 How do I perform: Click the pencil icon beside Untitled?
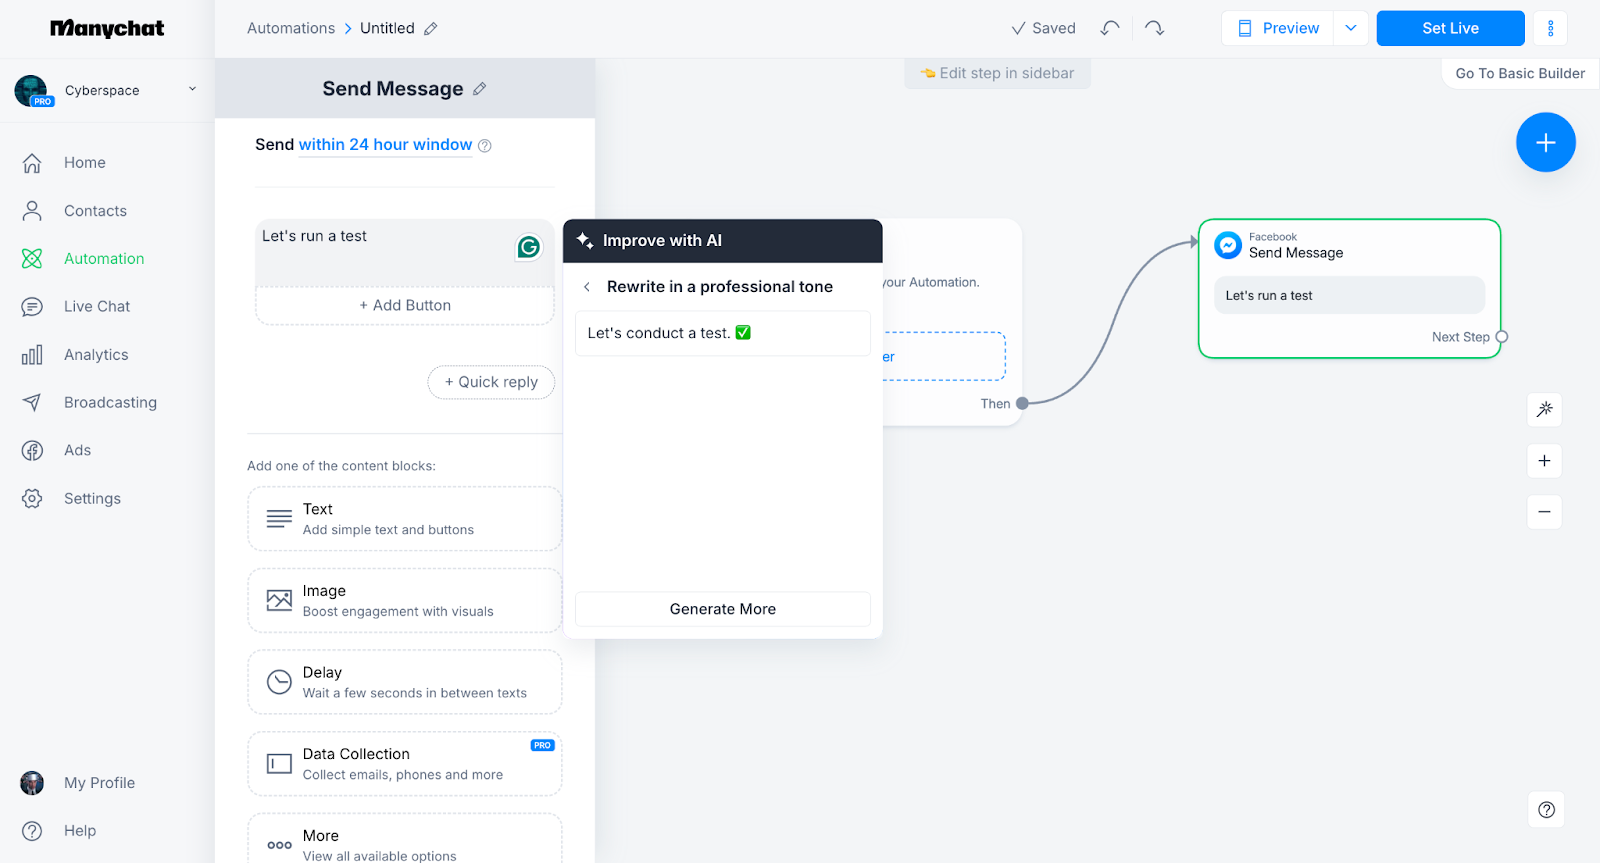tap(431, 29)
